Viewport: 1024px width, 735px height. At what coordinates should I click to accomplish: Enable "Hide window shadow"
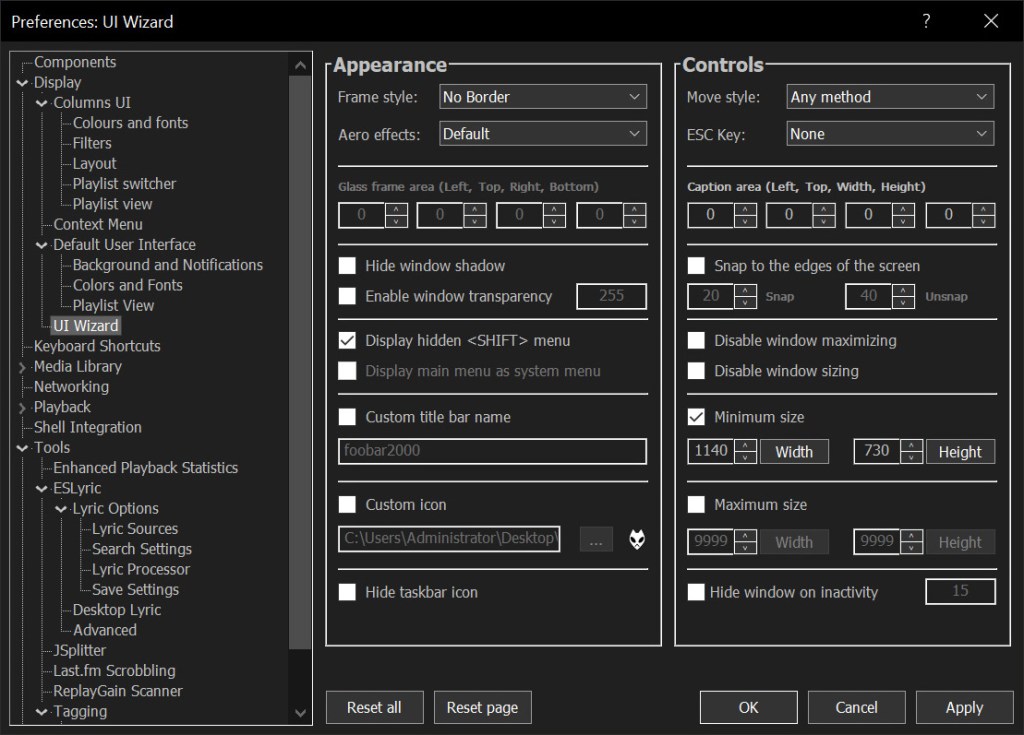tap(347, 265)
